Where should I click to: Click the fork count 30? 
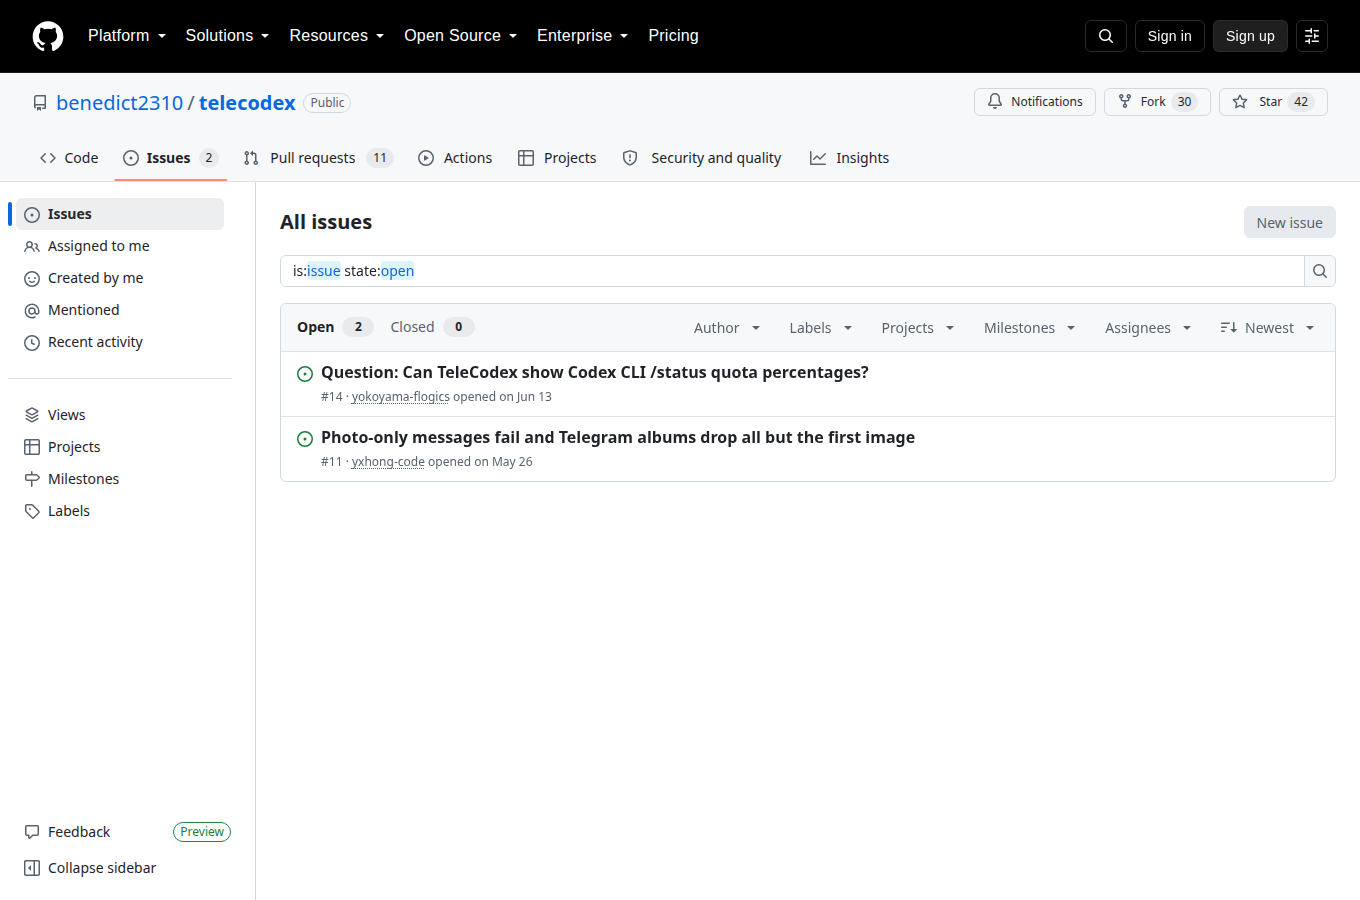pyautogui.click(x=1184, y=102)
